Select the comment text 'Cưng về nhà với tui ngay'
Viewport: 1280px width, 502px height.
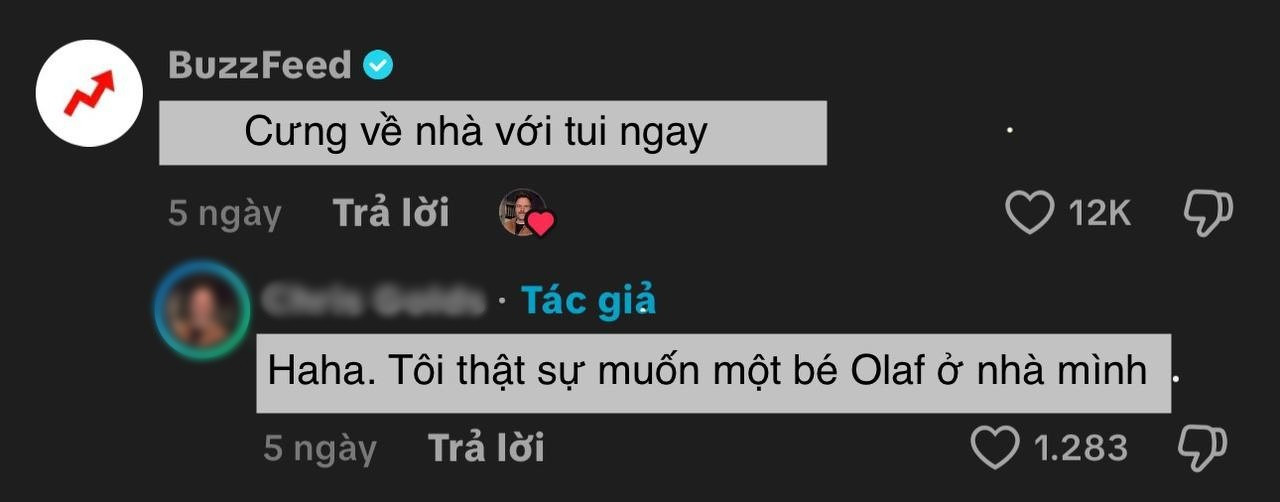[476, 132]
